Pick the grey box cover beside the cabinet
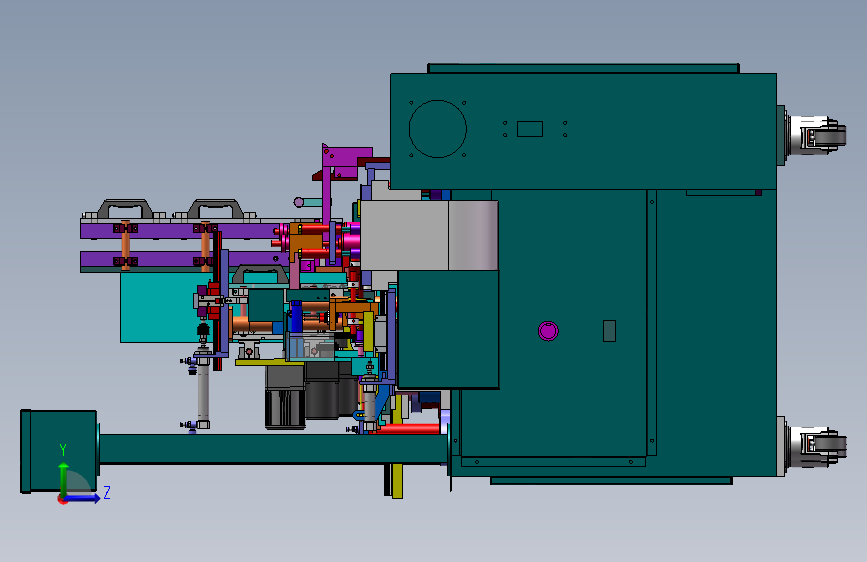This screenshot has height=562, width=867. 429,236
